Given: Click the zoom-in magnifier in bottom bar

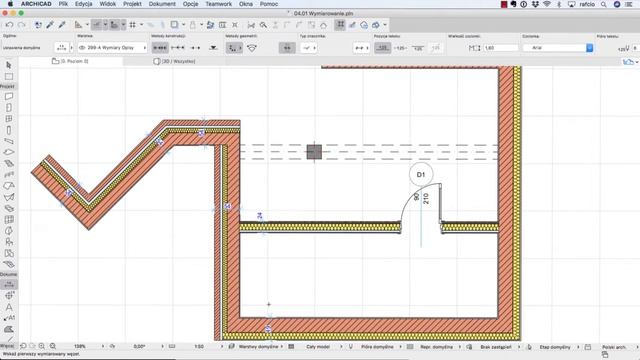Looking at the screenshot, I should 42,346.
